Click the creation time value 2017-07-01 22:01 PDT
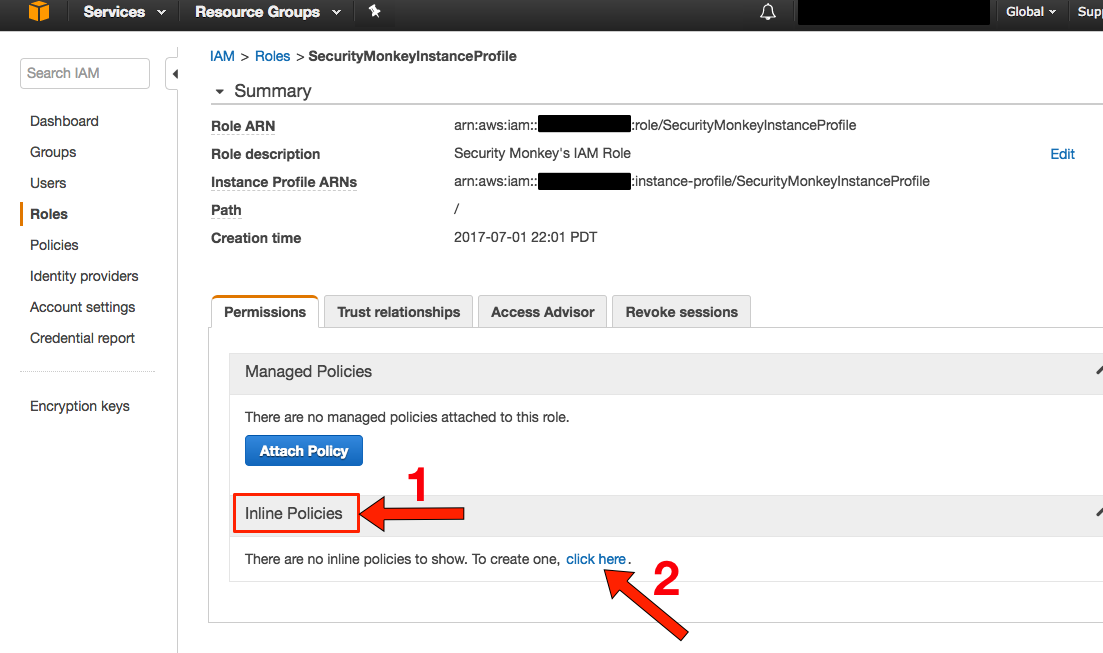 tap(525, 237)
